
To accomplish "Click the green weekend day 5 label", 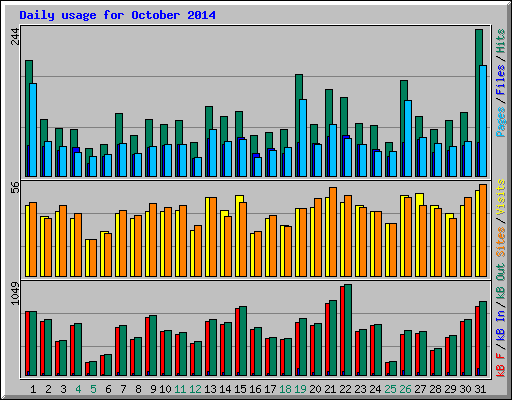I will click(93, 389).
